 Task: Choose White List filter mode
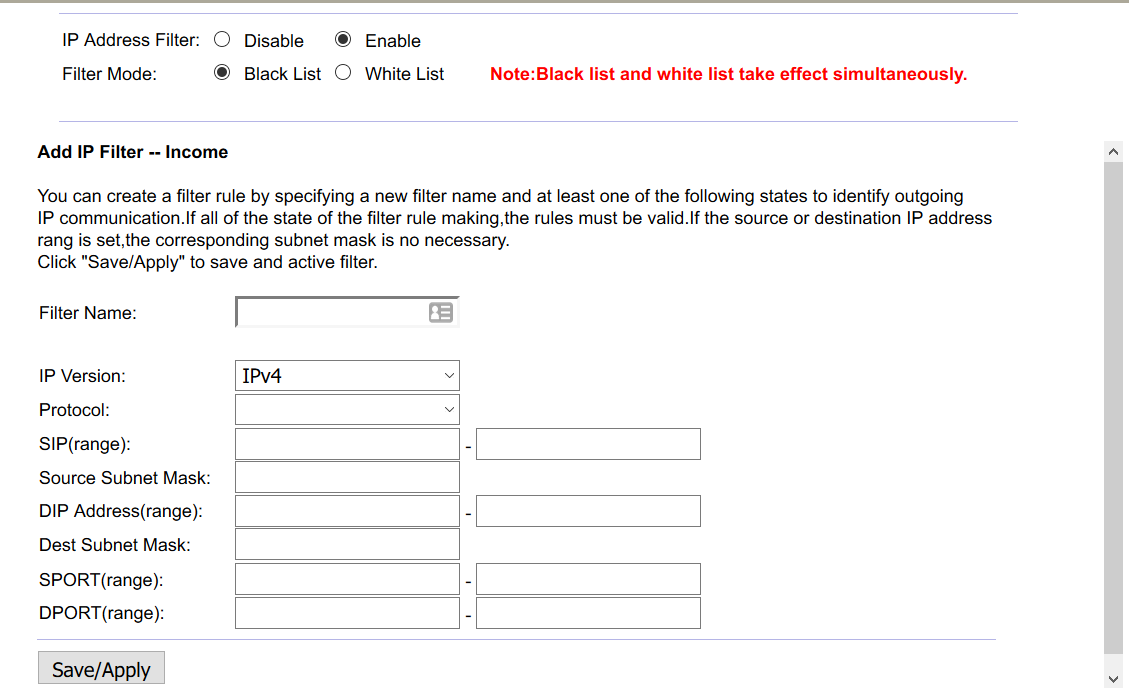coord(343,73)
